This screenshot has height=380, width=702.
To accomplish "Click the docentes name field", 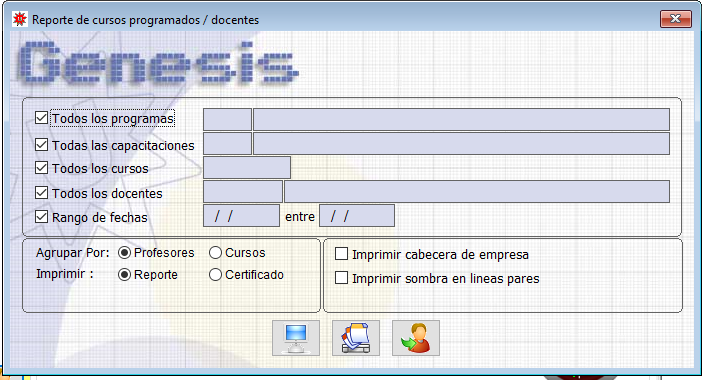I will point(477,192).
